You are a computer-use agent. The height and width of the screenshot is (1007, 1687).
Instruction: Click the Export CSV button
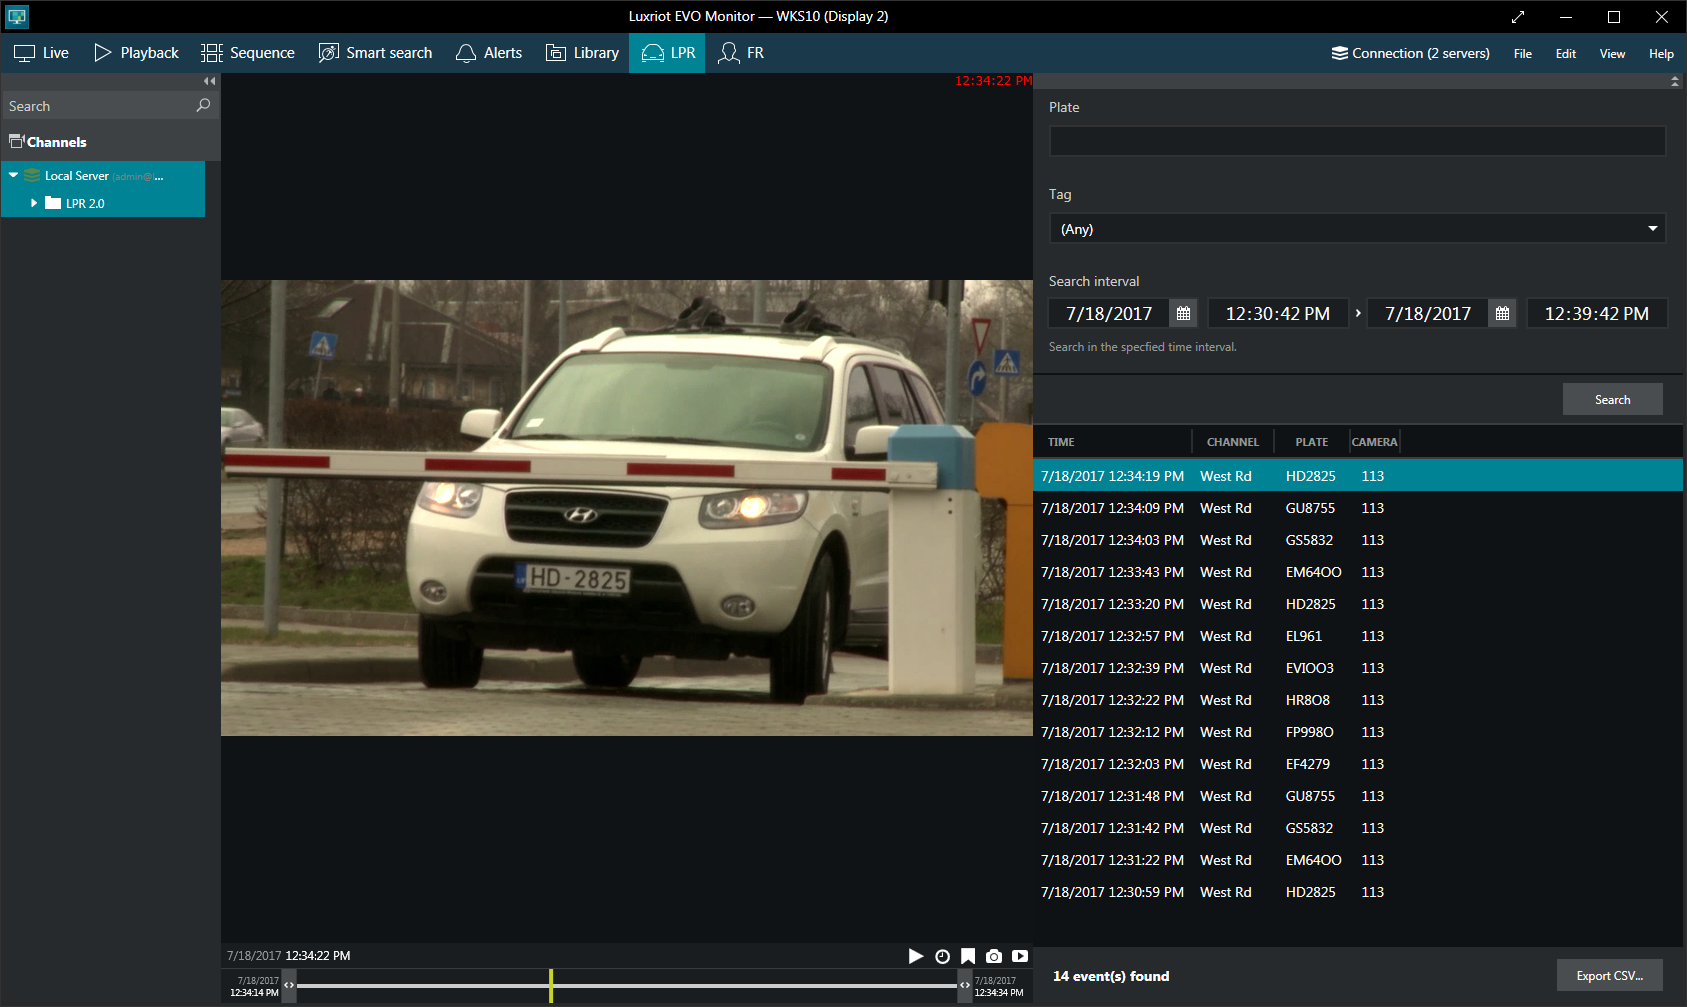pyautogui.click(x=1609, y=975)
